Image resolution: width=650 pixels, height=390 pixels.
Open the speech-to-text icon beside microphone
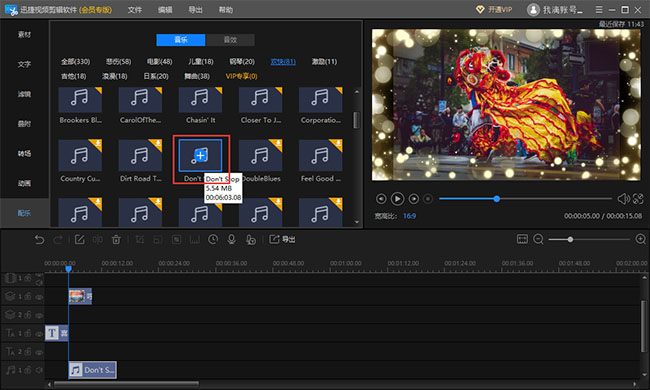[250, 240]
